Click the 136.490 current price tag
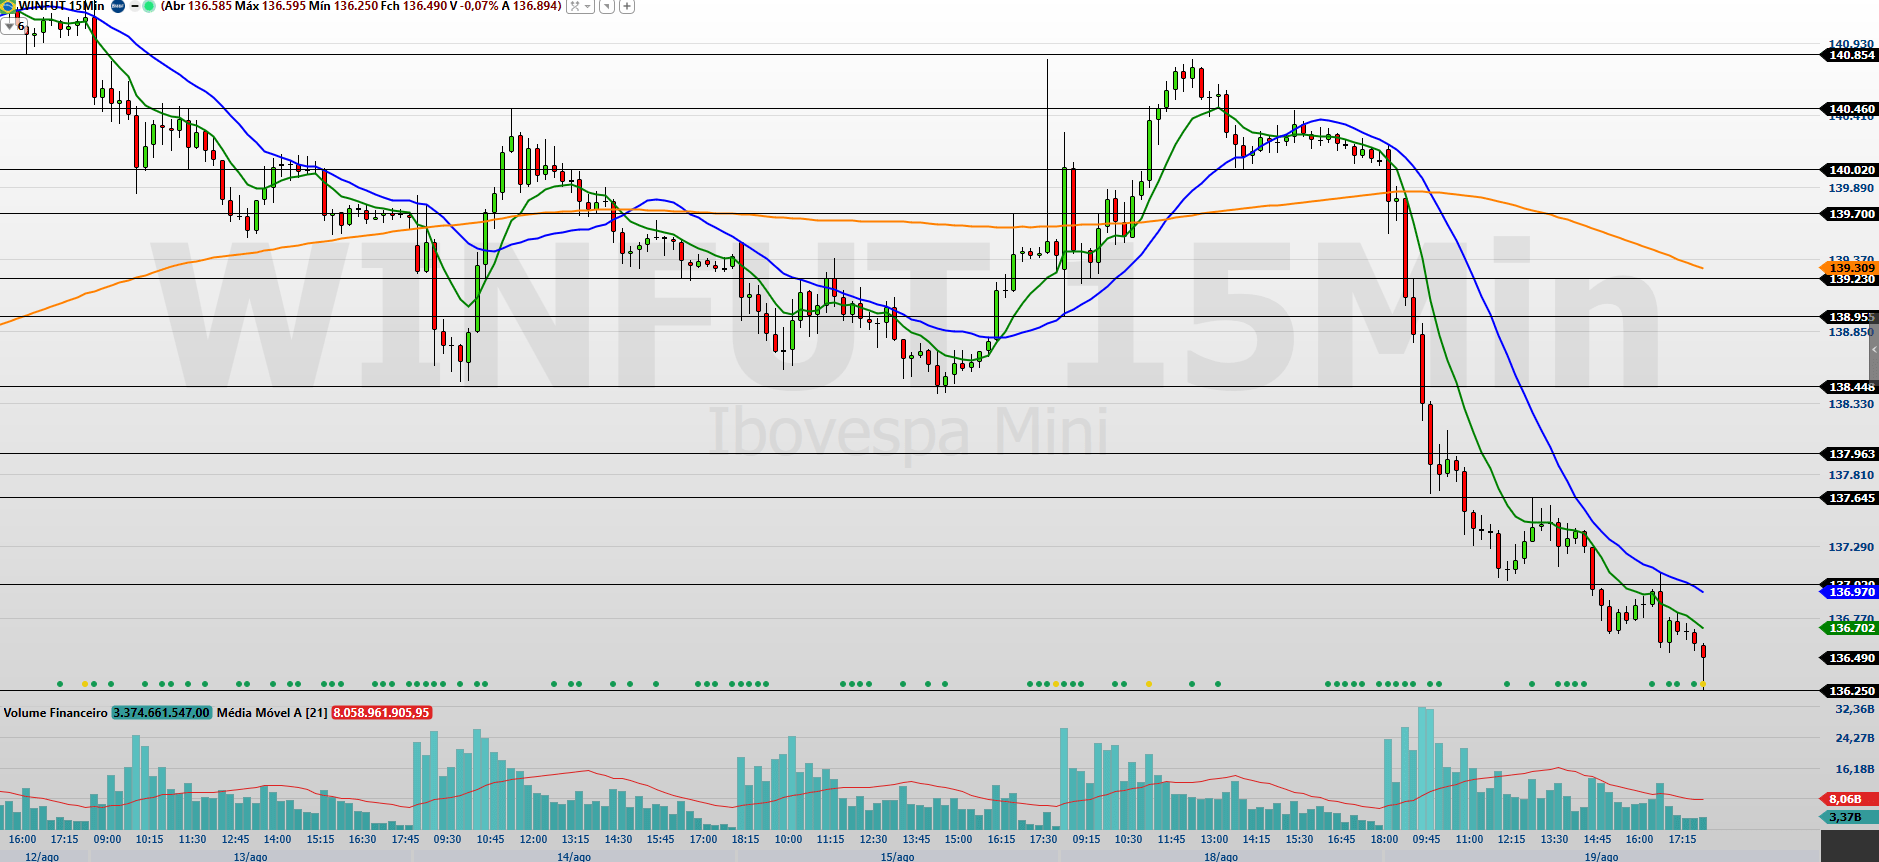 tap(1849, 658)
